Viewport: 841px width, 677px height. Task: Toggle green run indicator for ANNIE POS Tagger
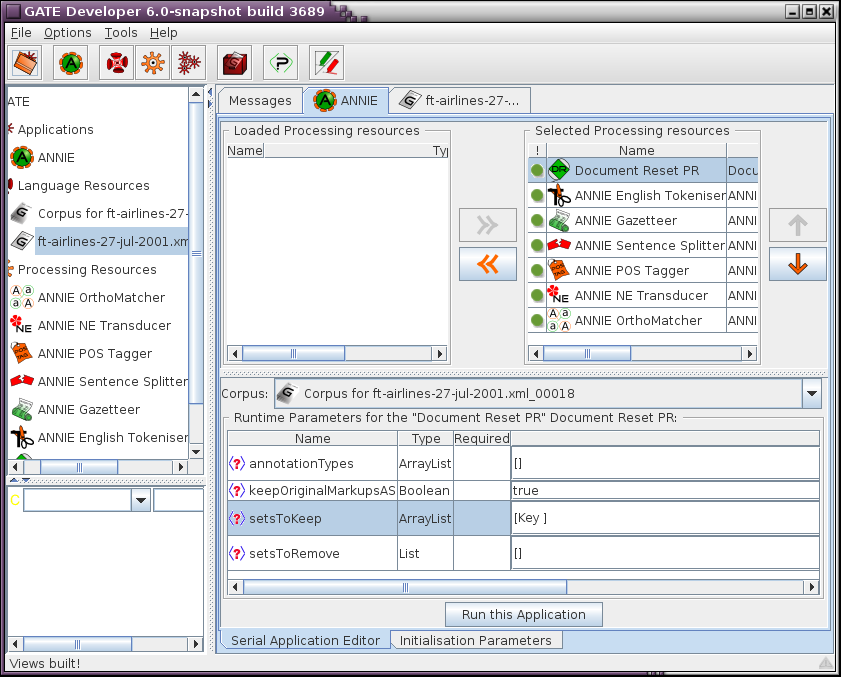[x=537, y=270]
